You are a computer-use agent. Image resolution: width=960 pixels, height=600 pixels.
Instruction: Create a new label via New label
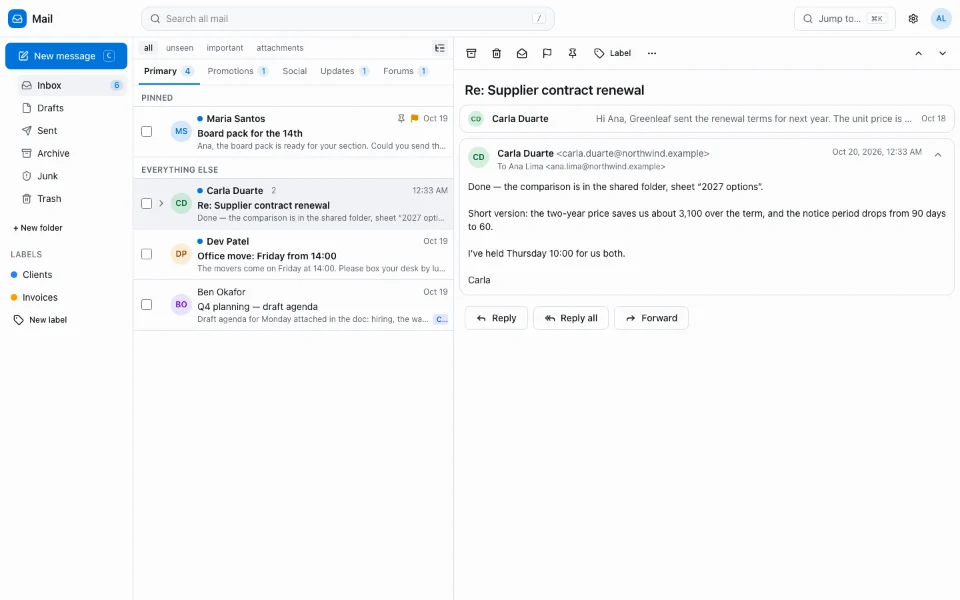pos(40,320)
